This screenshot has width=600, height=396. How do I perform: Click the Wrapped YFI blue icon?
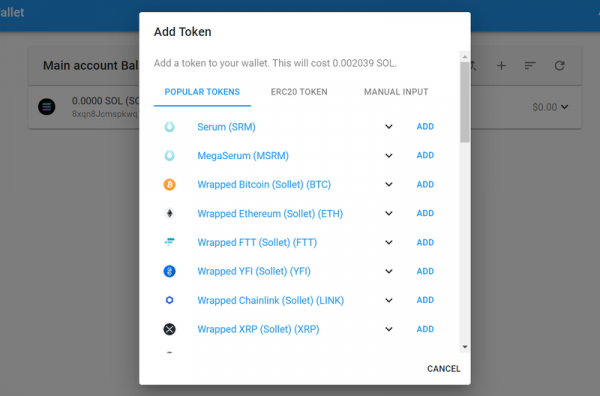coord(170,271)
